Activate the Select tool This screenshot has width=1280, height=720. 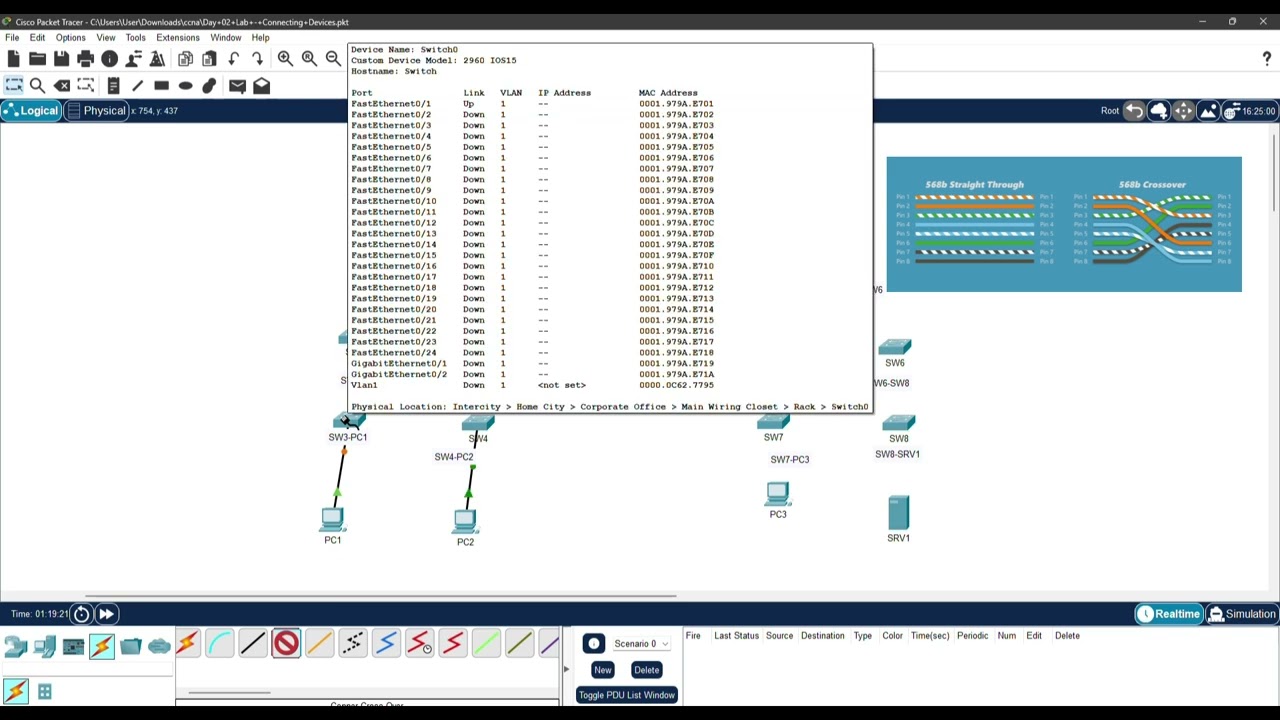coord(13,85)
